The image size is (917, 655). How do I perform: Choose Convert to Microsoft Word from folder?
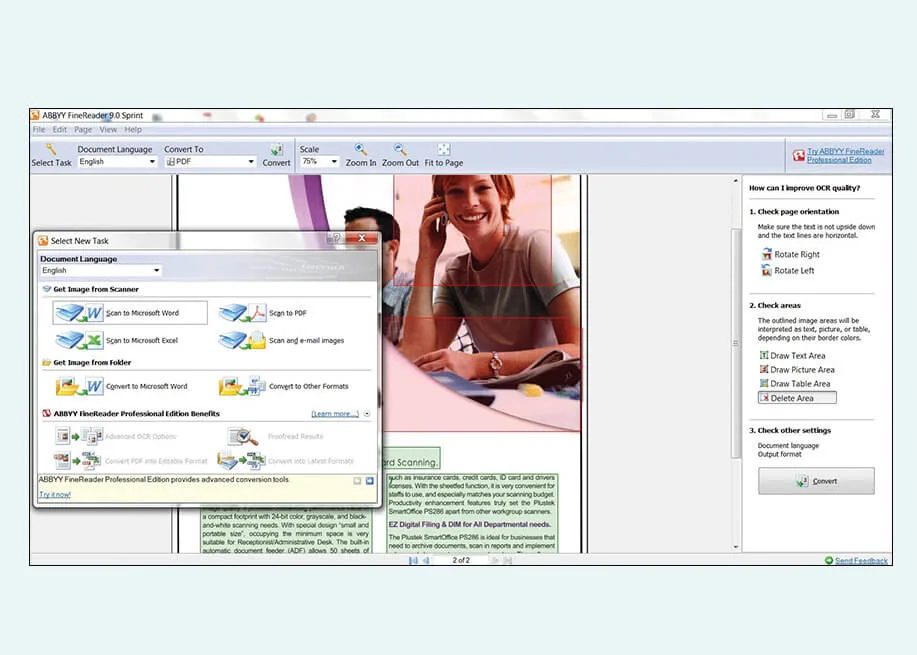[122, 386]
